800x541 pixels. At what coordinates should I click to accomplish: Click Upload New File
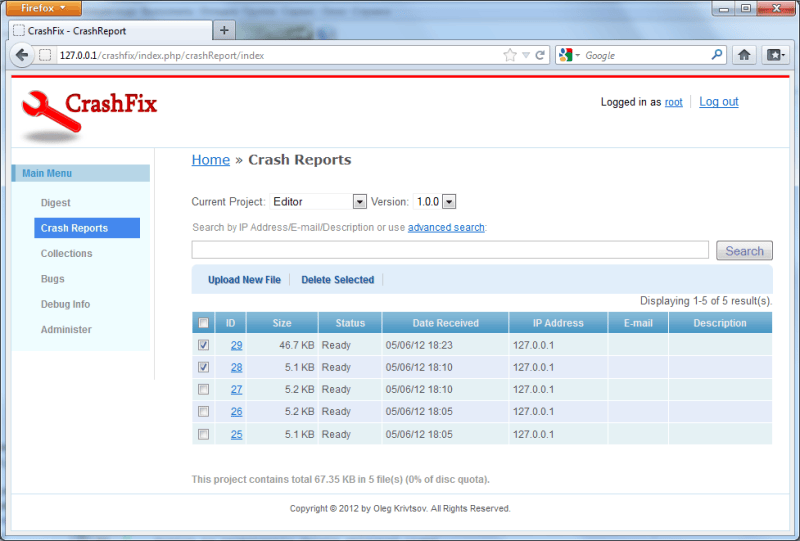244,280
